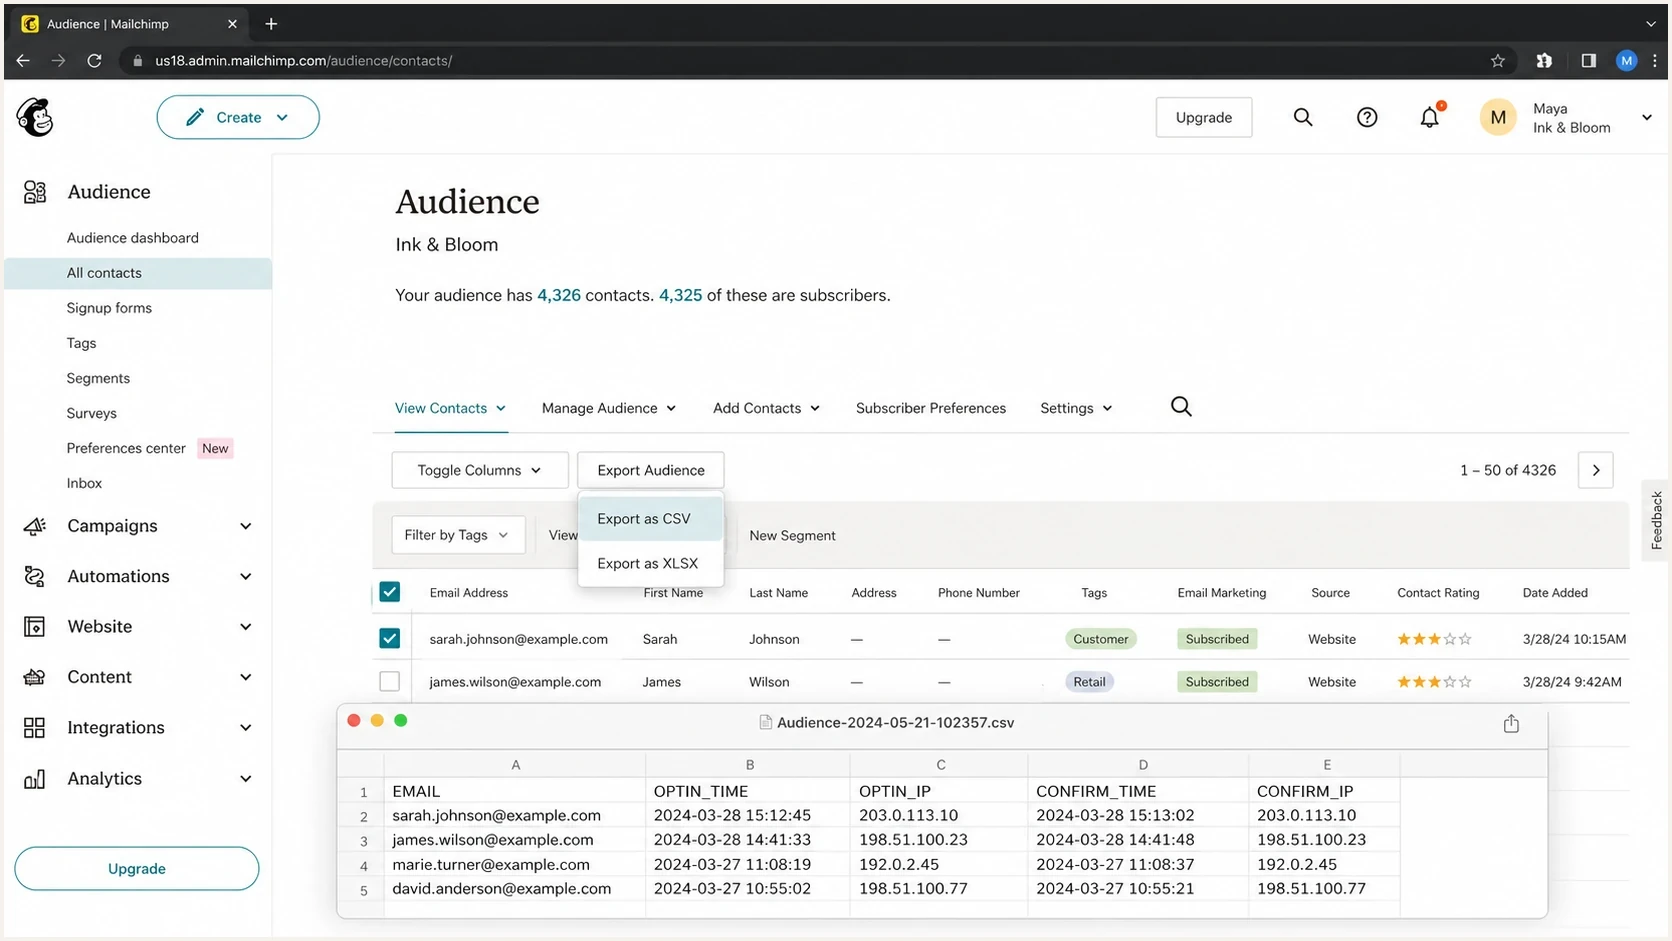Click the header Upgrade button

tap(1204, 117)
